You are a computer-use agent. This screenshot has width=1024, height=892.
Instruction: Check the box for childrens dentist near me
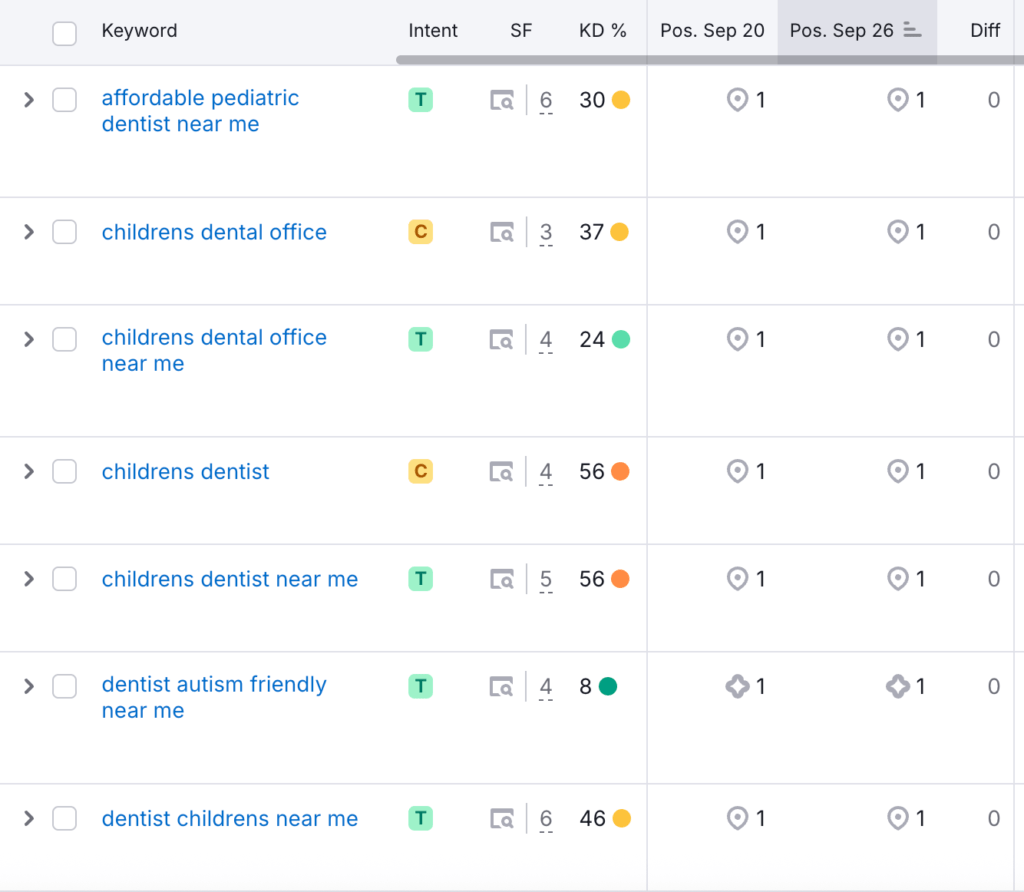pos(64,578)
